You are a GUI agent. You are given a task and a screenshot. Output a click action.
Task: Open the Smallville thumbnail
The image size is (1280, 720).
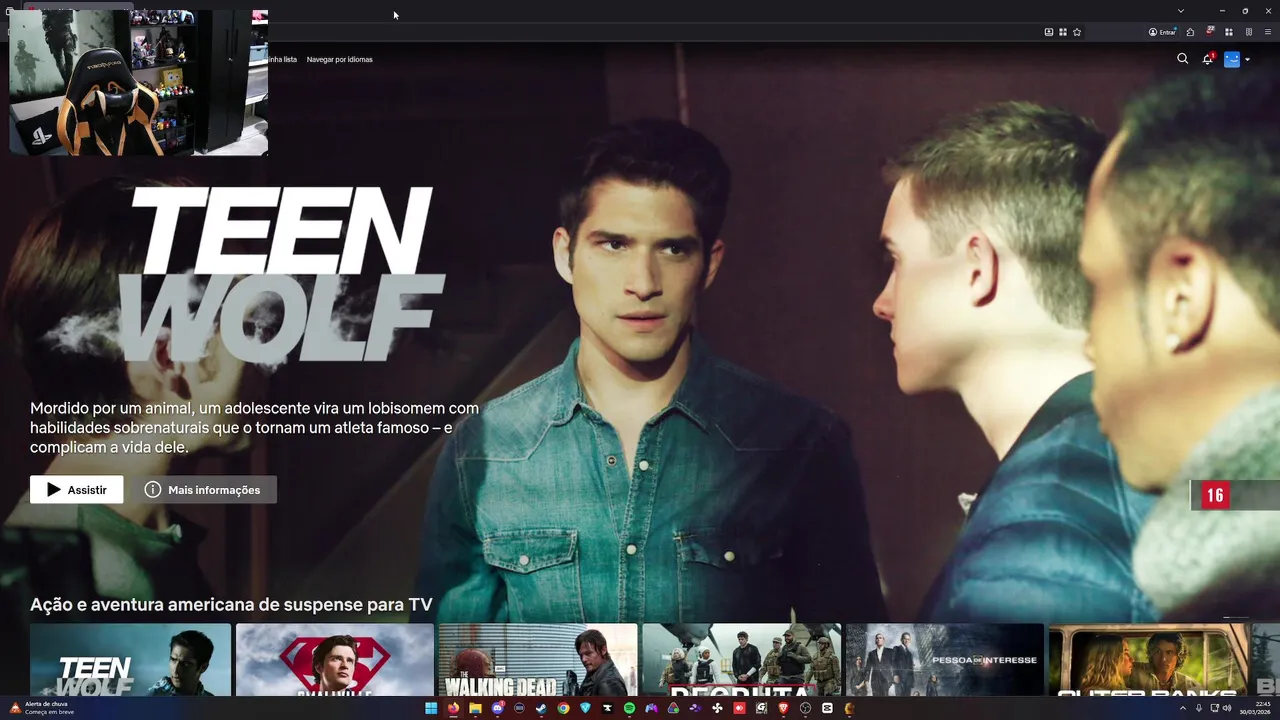pyautogui.click(x=335, y=659)
